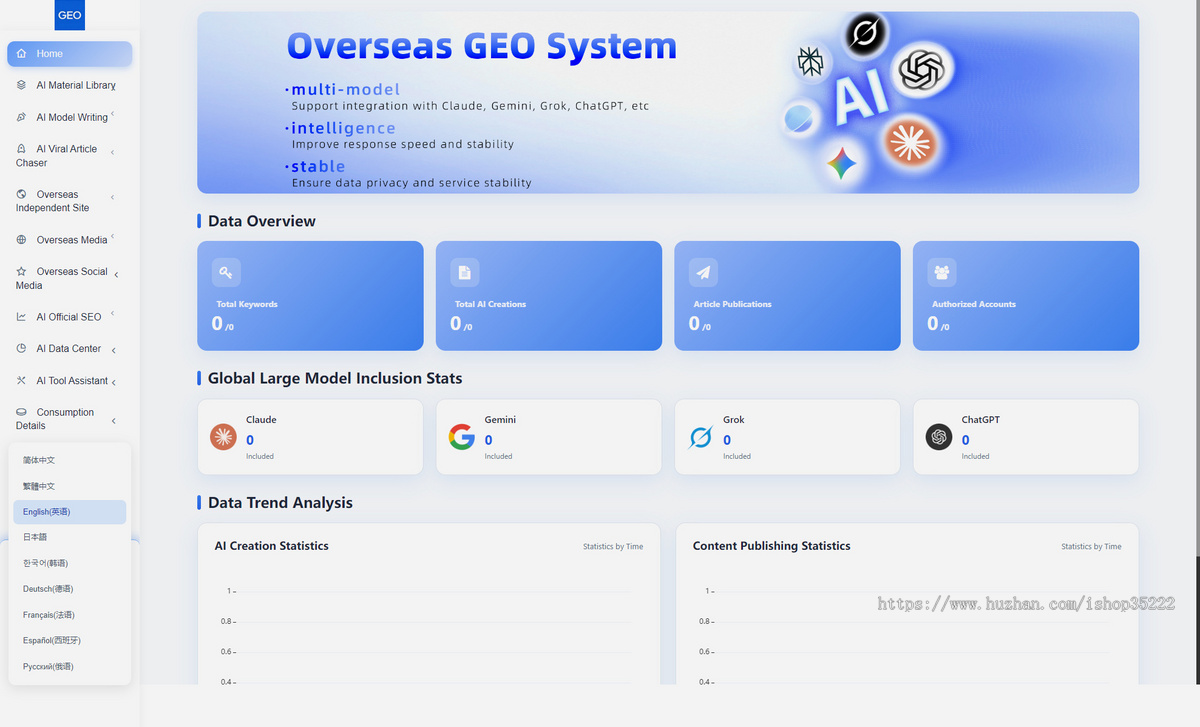The image size is (1200, 727).
Task: Click the Overseas Media globe icon
Action: point(22,240)
